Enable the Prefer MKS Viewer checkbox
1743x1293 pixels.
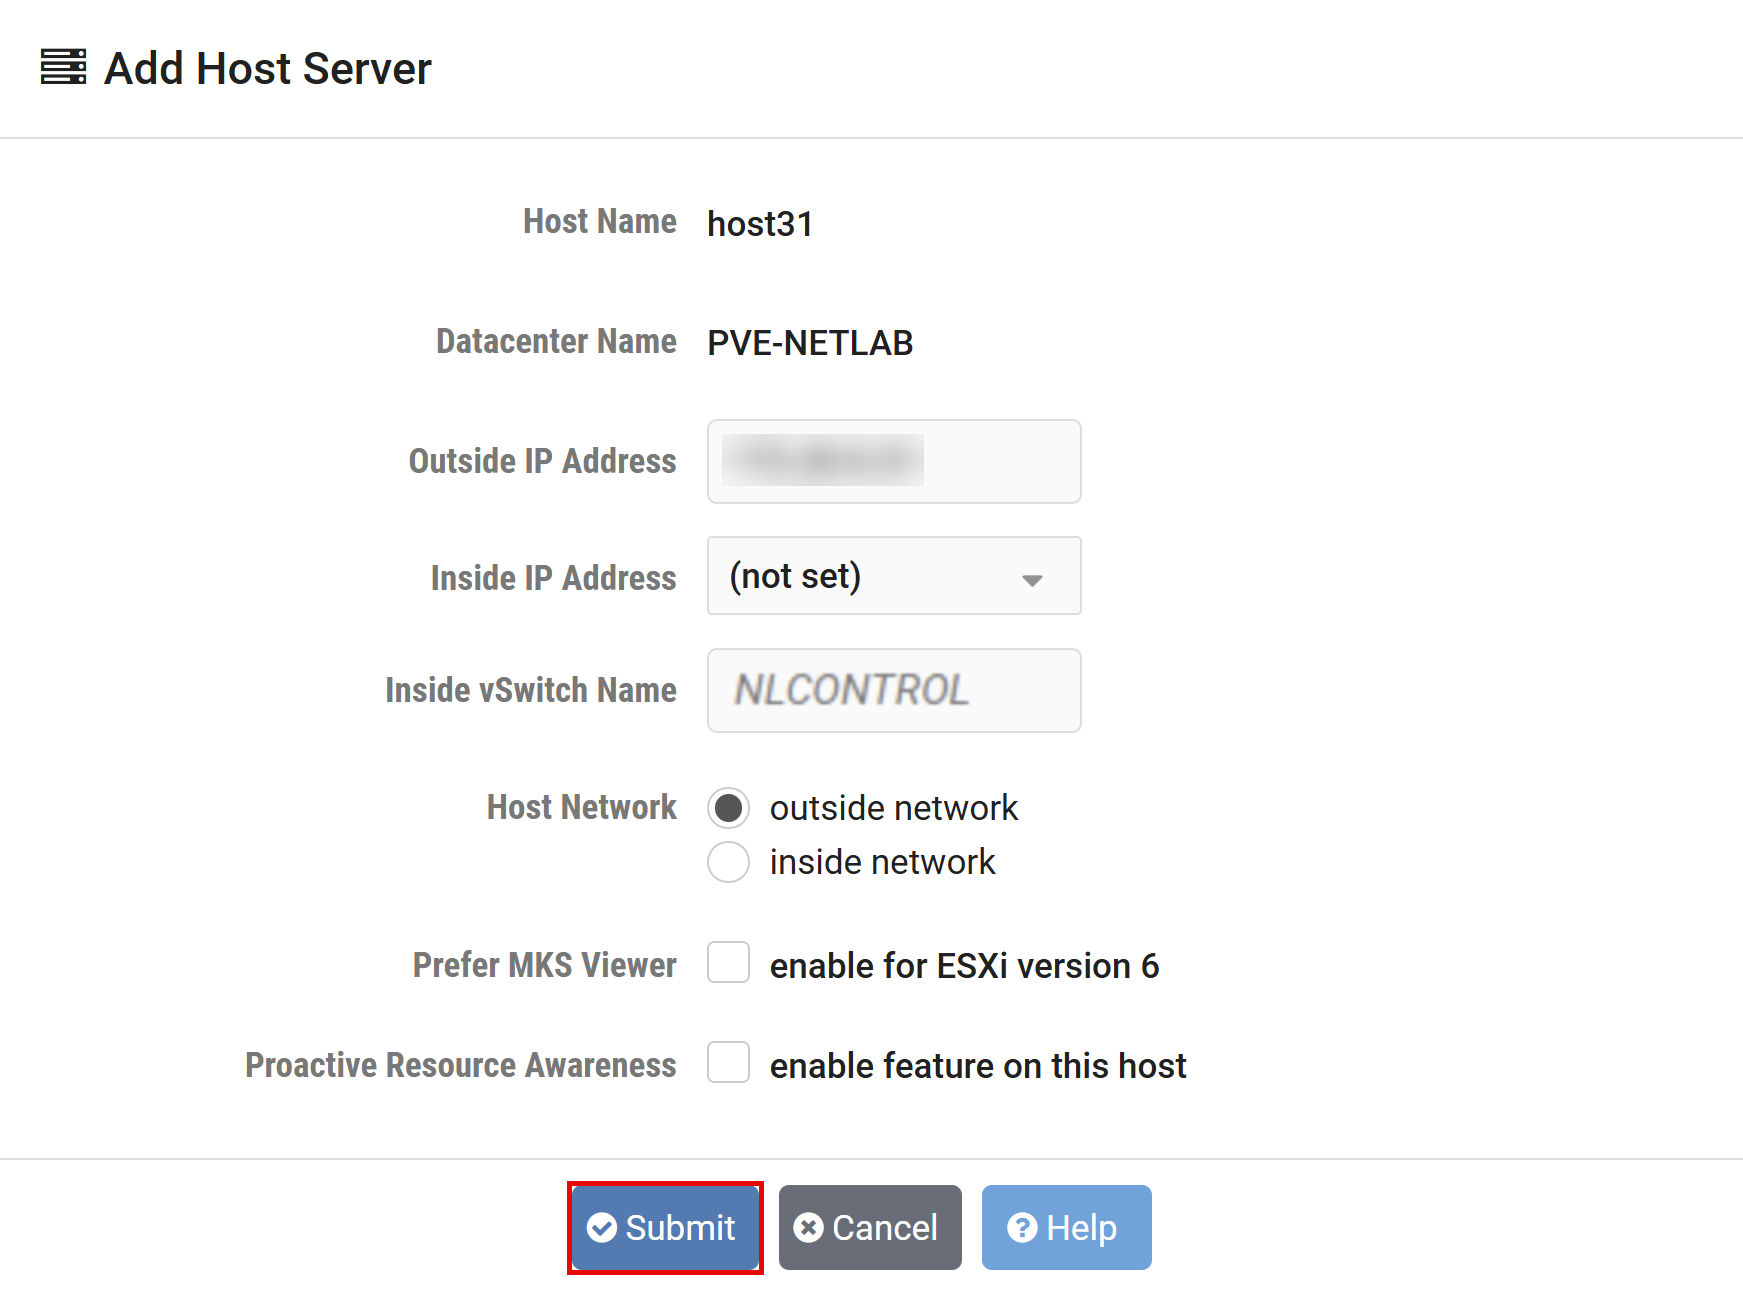728,963
